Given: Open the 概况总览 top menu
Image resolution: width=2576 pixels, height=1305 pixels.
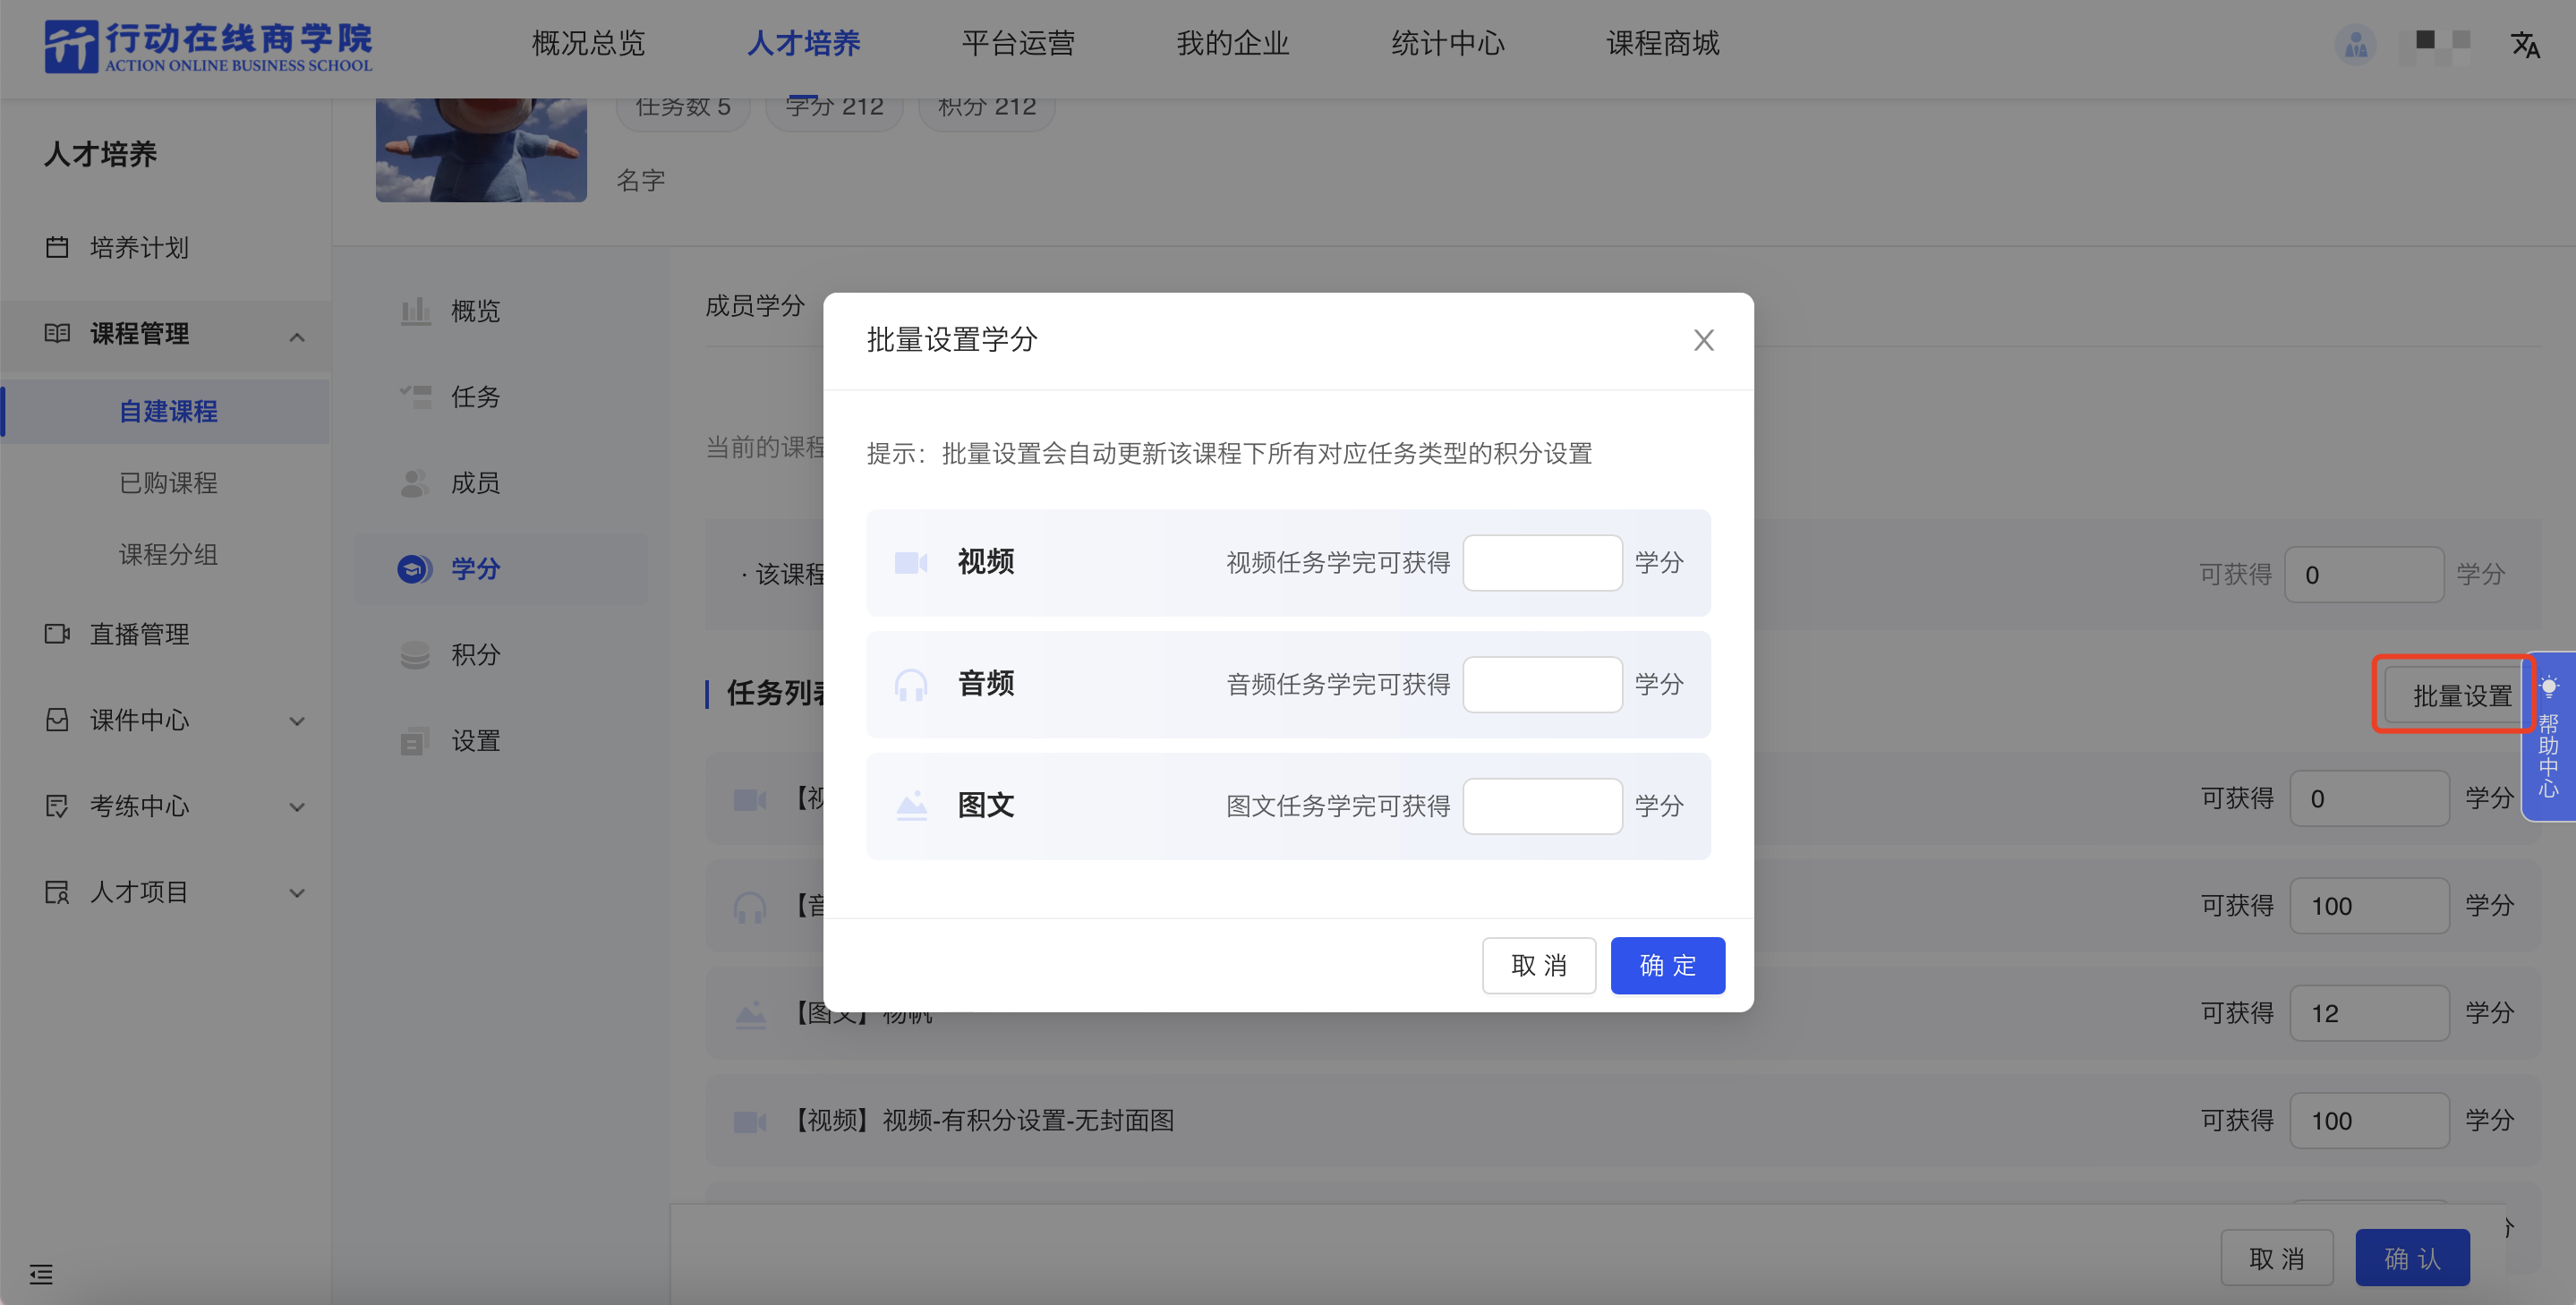Looking at the screenshot, I should point(588,43).
